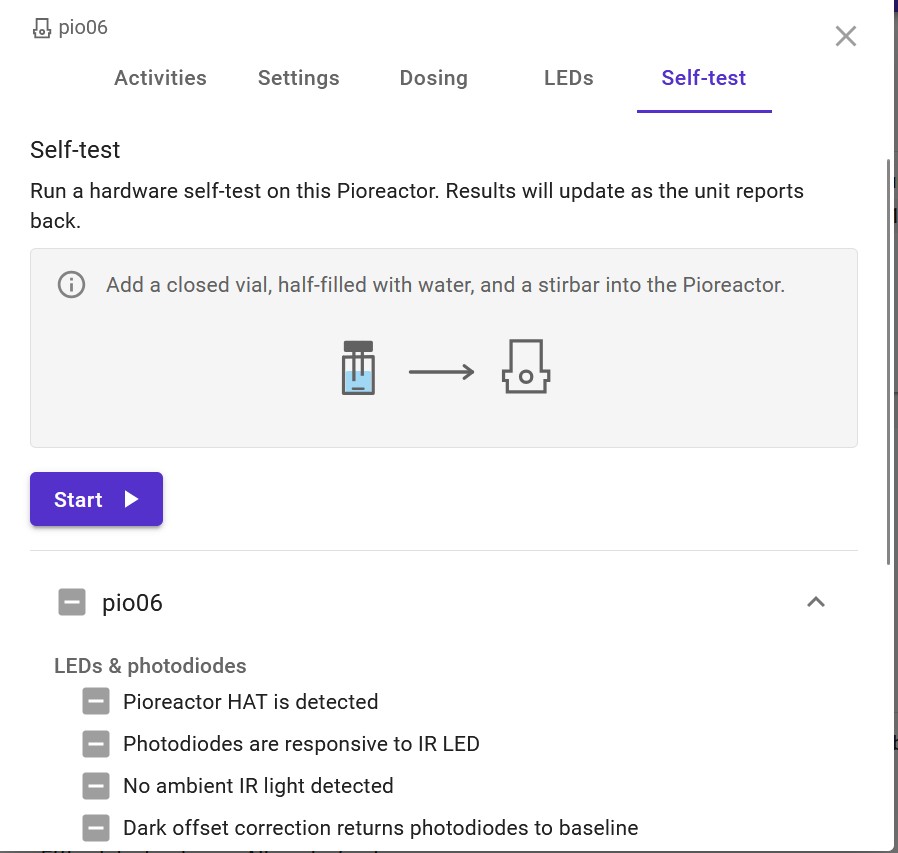Click the Pioreactor device outline icon
The height and width of the screenshot is (853, 898).
click(526, 367)
